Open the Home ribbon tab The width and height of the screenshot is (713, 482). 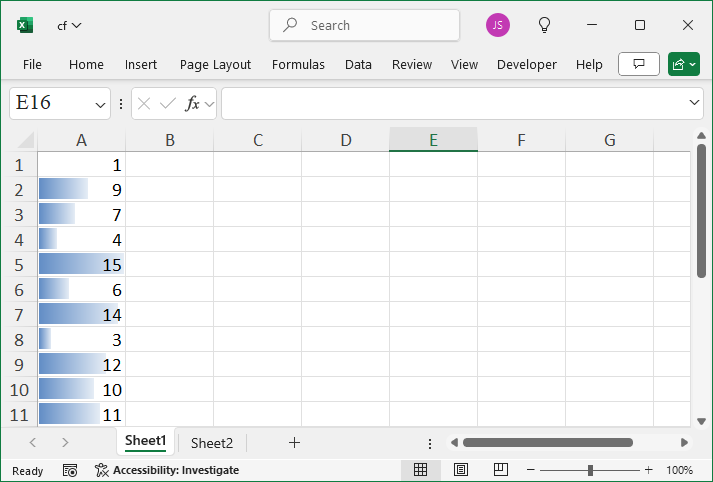86,65
